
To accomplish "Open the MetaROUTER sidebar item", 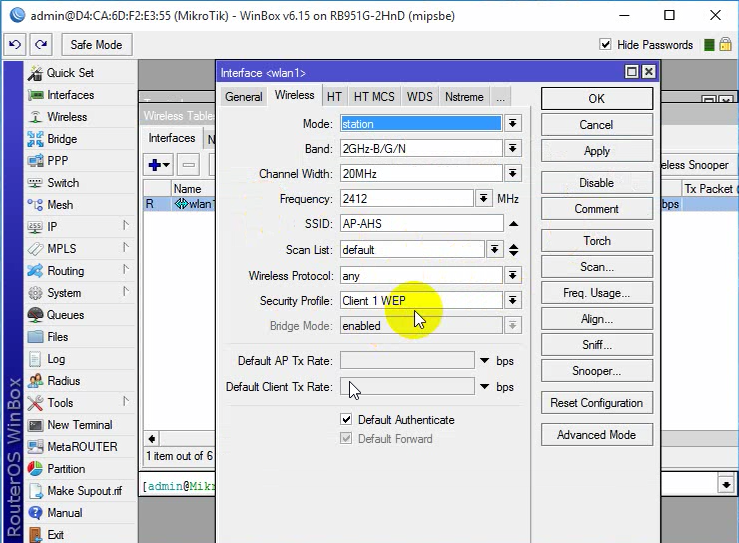I will tap(82, 446).
